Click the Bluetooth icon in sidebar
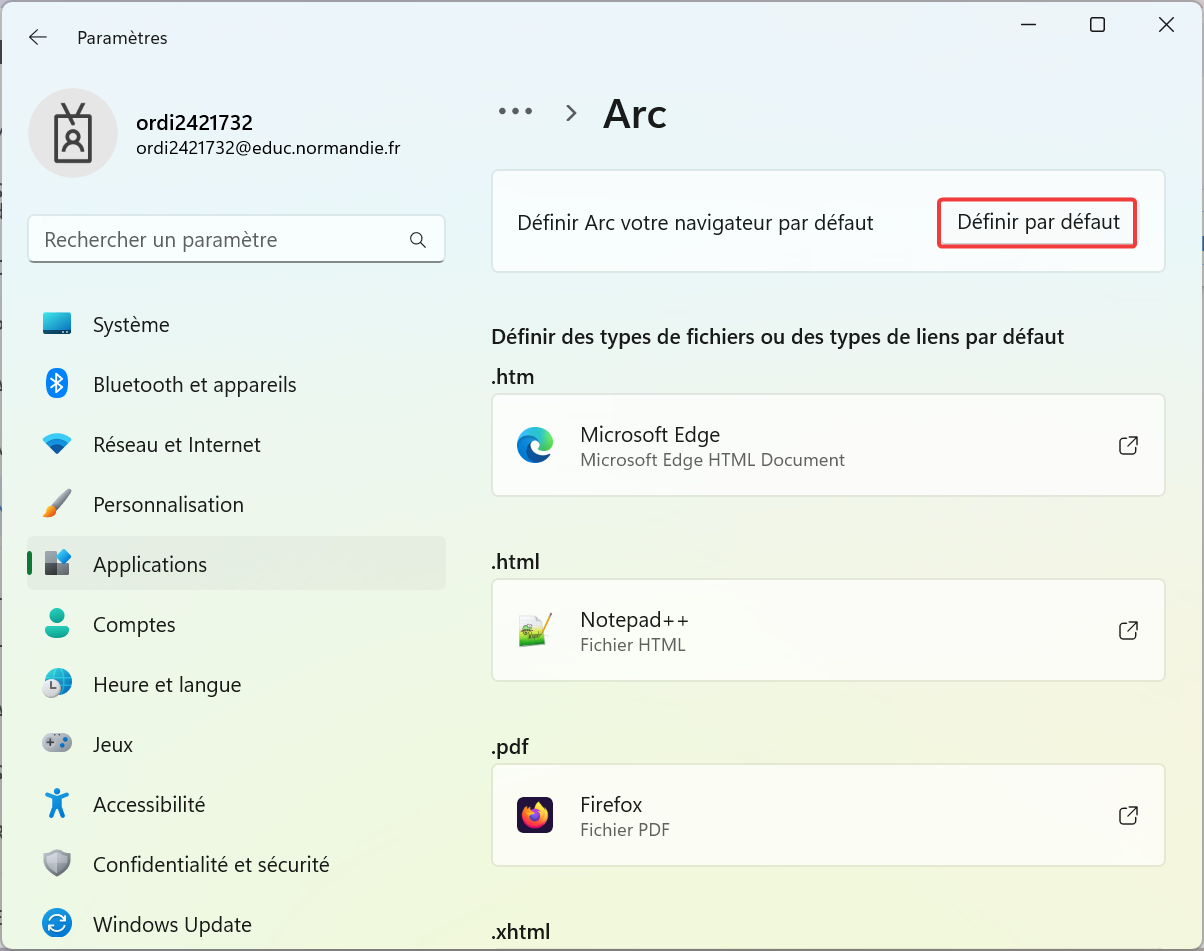The width and height of the screenshot is (1204, 951). click(x=57, y=384)
